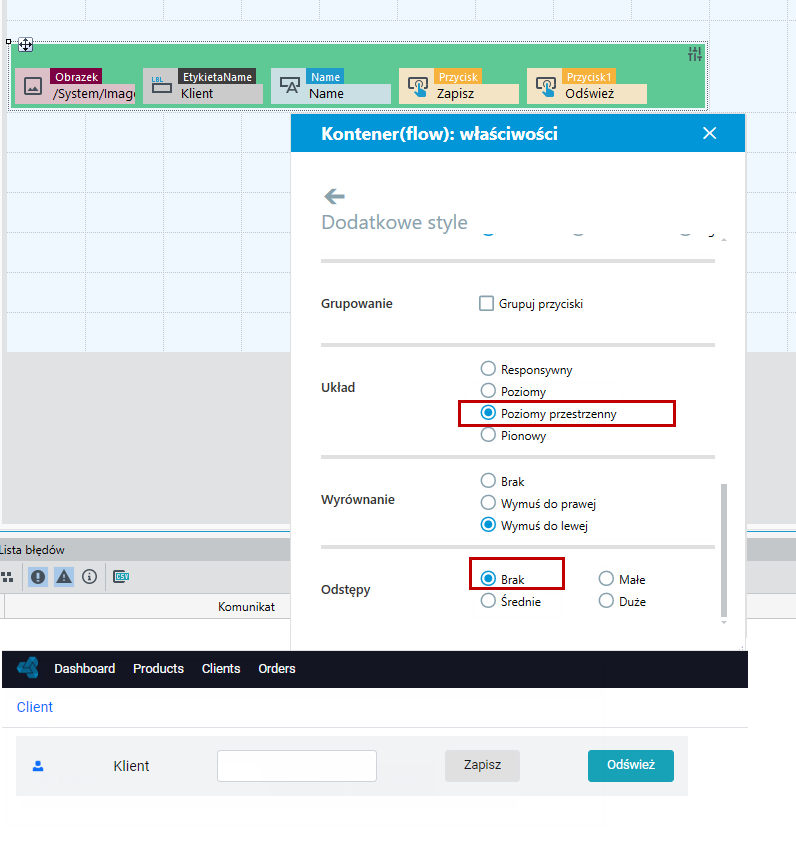Click the Lista błędów panel title
Viewport: 796px width, 843px height.
[x=32, y=549]
